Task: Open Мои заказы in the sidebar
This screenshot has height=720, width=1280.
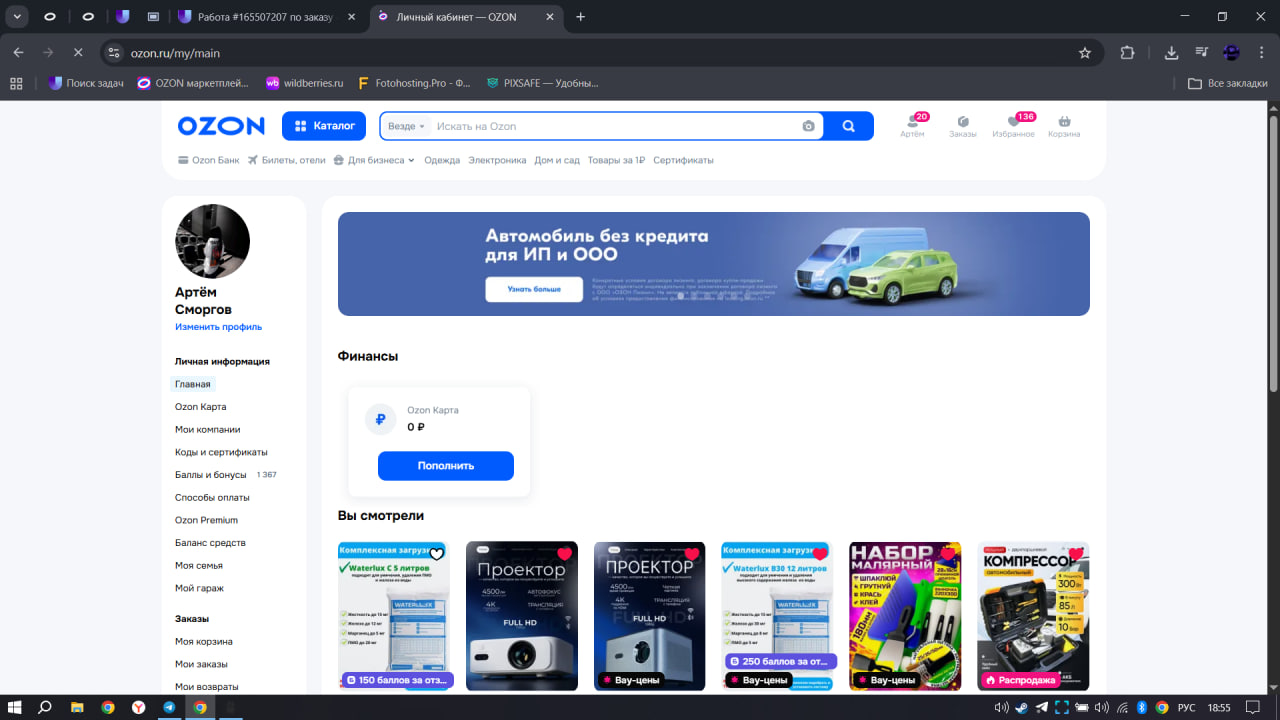Action: 201,664
